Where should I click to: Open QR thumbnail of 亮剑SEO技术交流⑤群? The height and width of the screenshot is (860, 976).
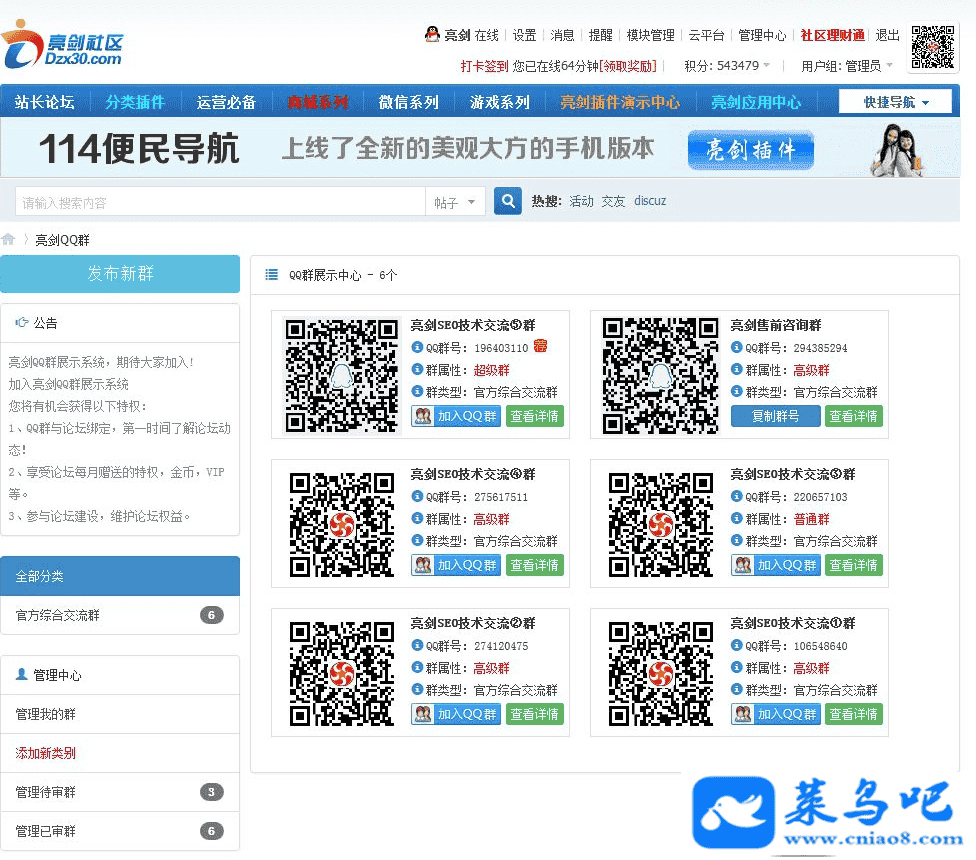tap(341, 375)
